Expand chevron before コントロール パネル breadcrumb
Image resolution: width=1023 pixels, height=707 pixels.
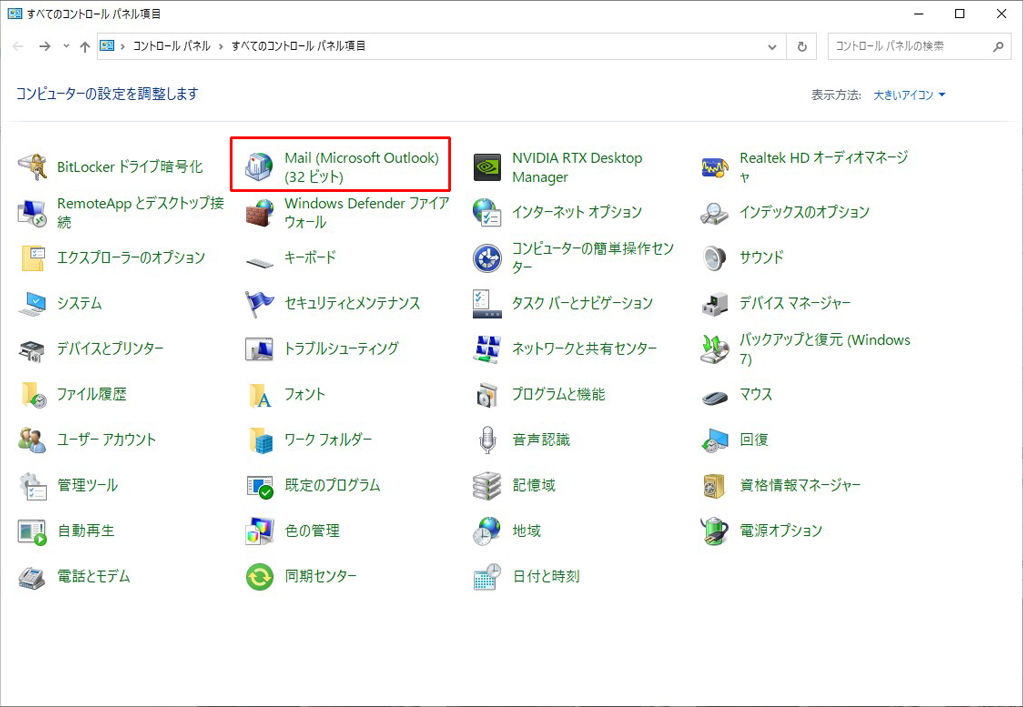[x=123, y=46]
